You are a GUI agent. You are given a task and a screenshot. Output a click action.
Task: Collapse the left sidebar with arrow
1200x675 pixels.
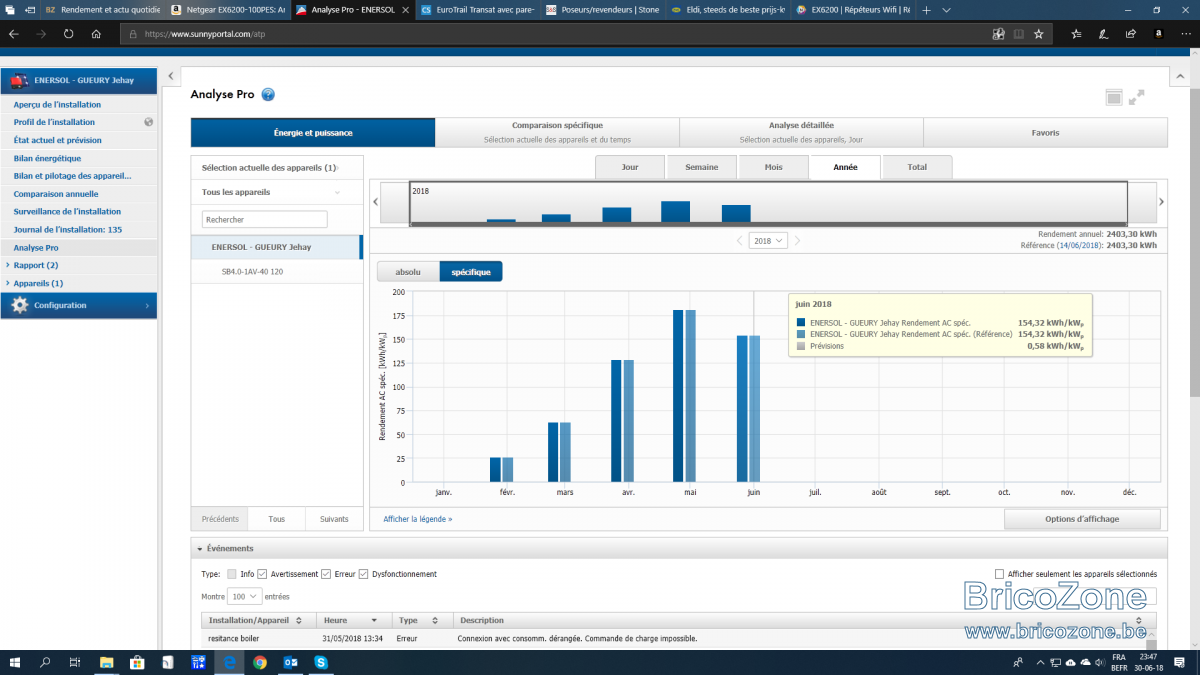[171, 76]
